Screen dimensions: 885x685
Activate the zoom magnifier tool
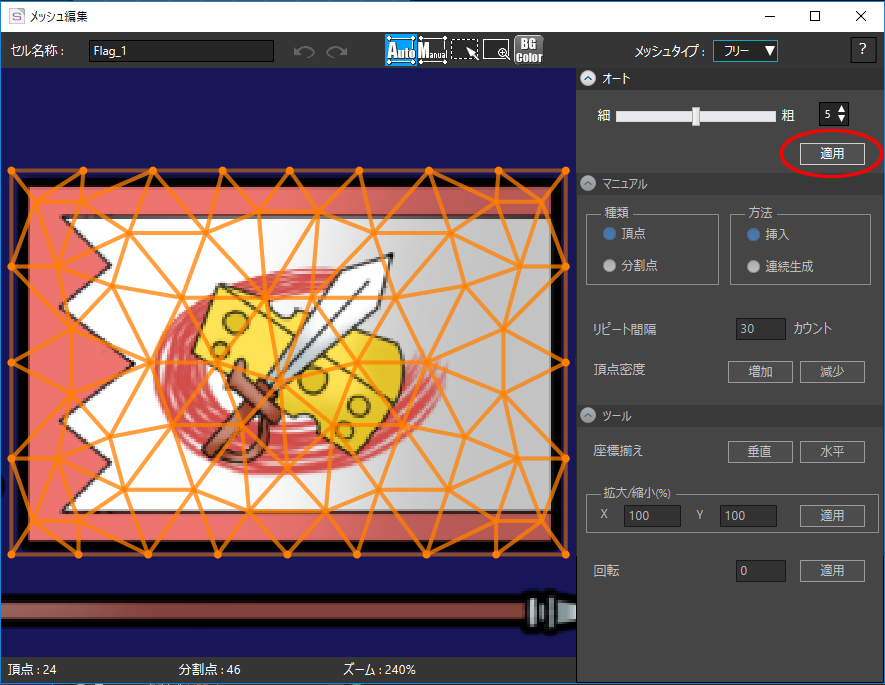coord(496,50)
